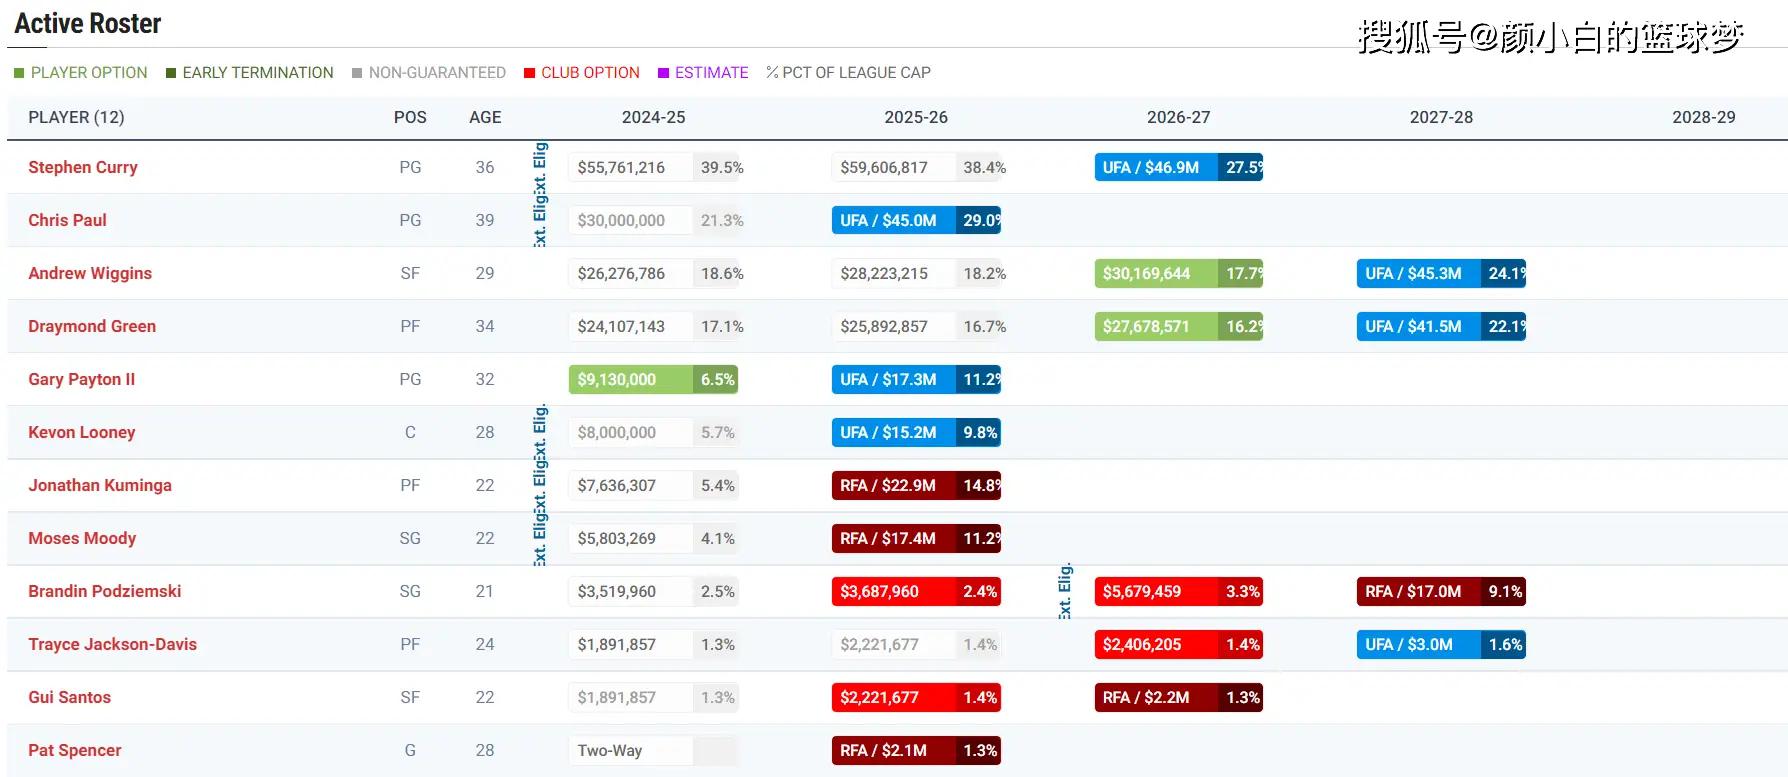This screenshot has height=777, width=1788.
Task: Select the purple ESTIMATE legend square
Action: click(663, 73)
